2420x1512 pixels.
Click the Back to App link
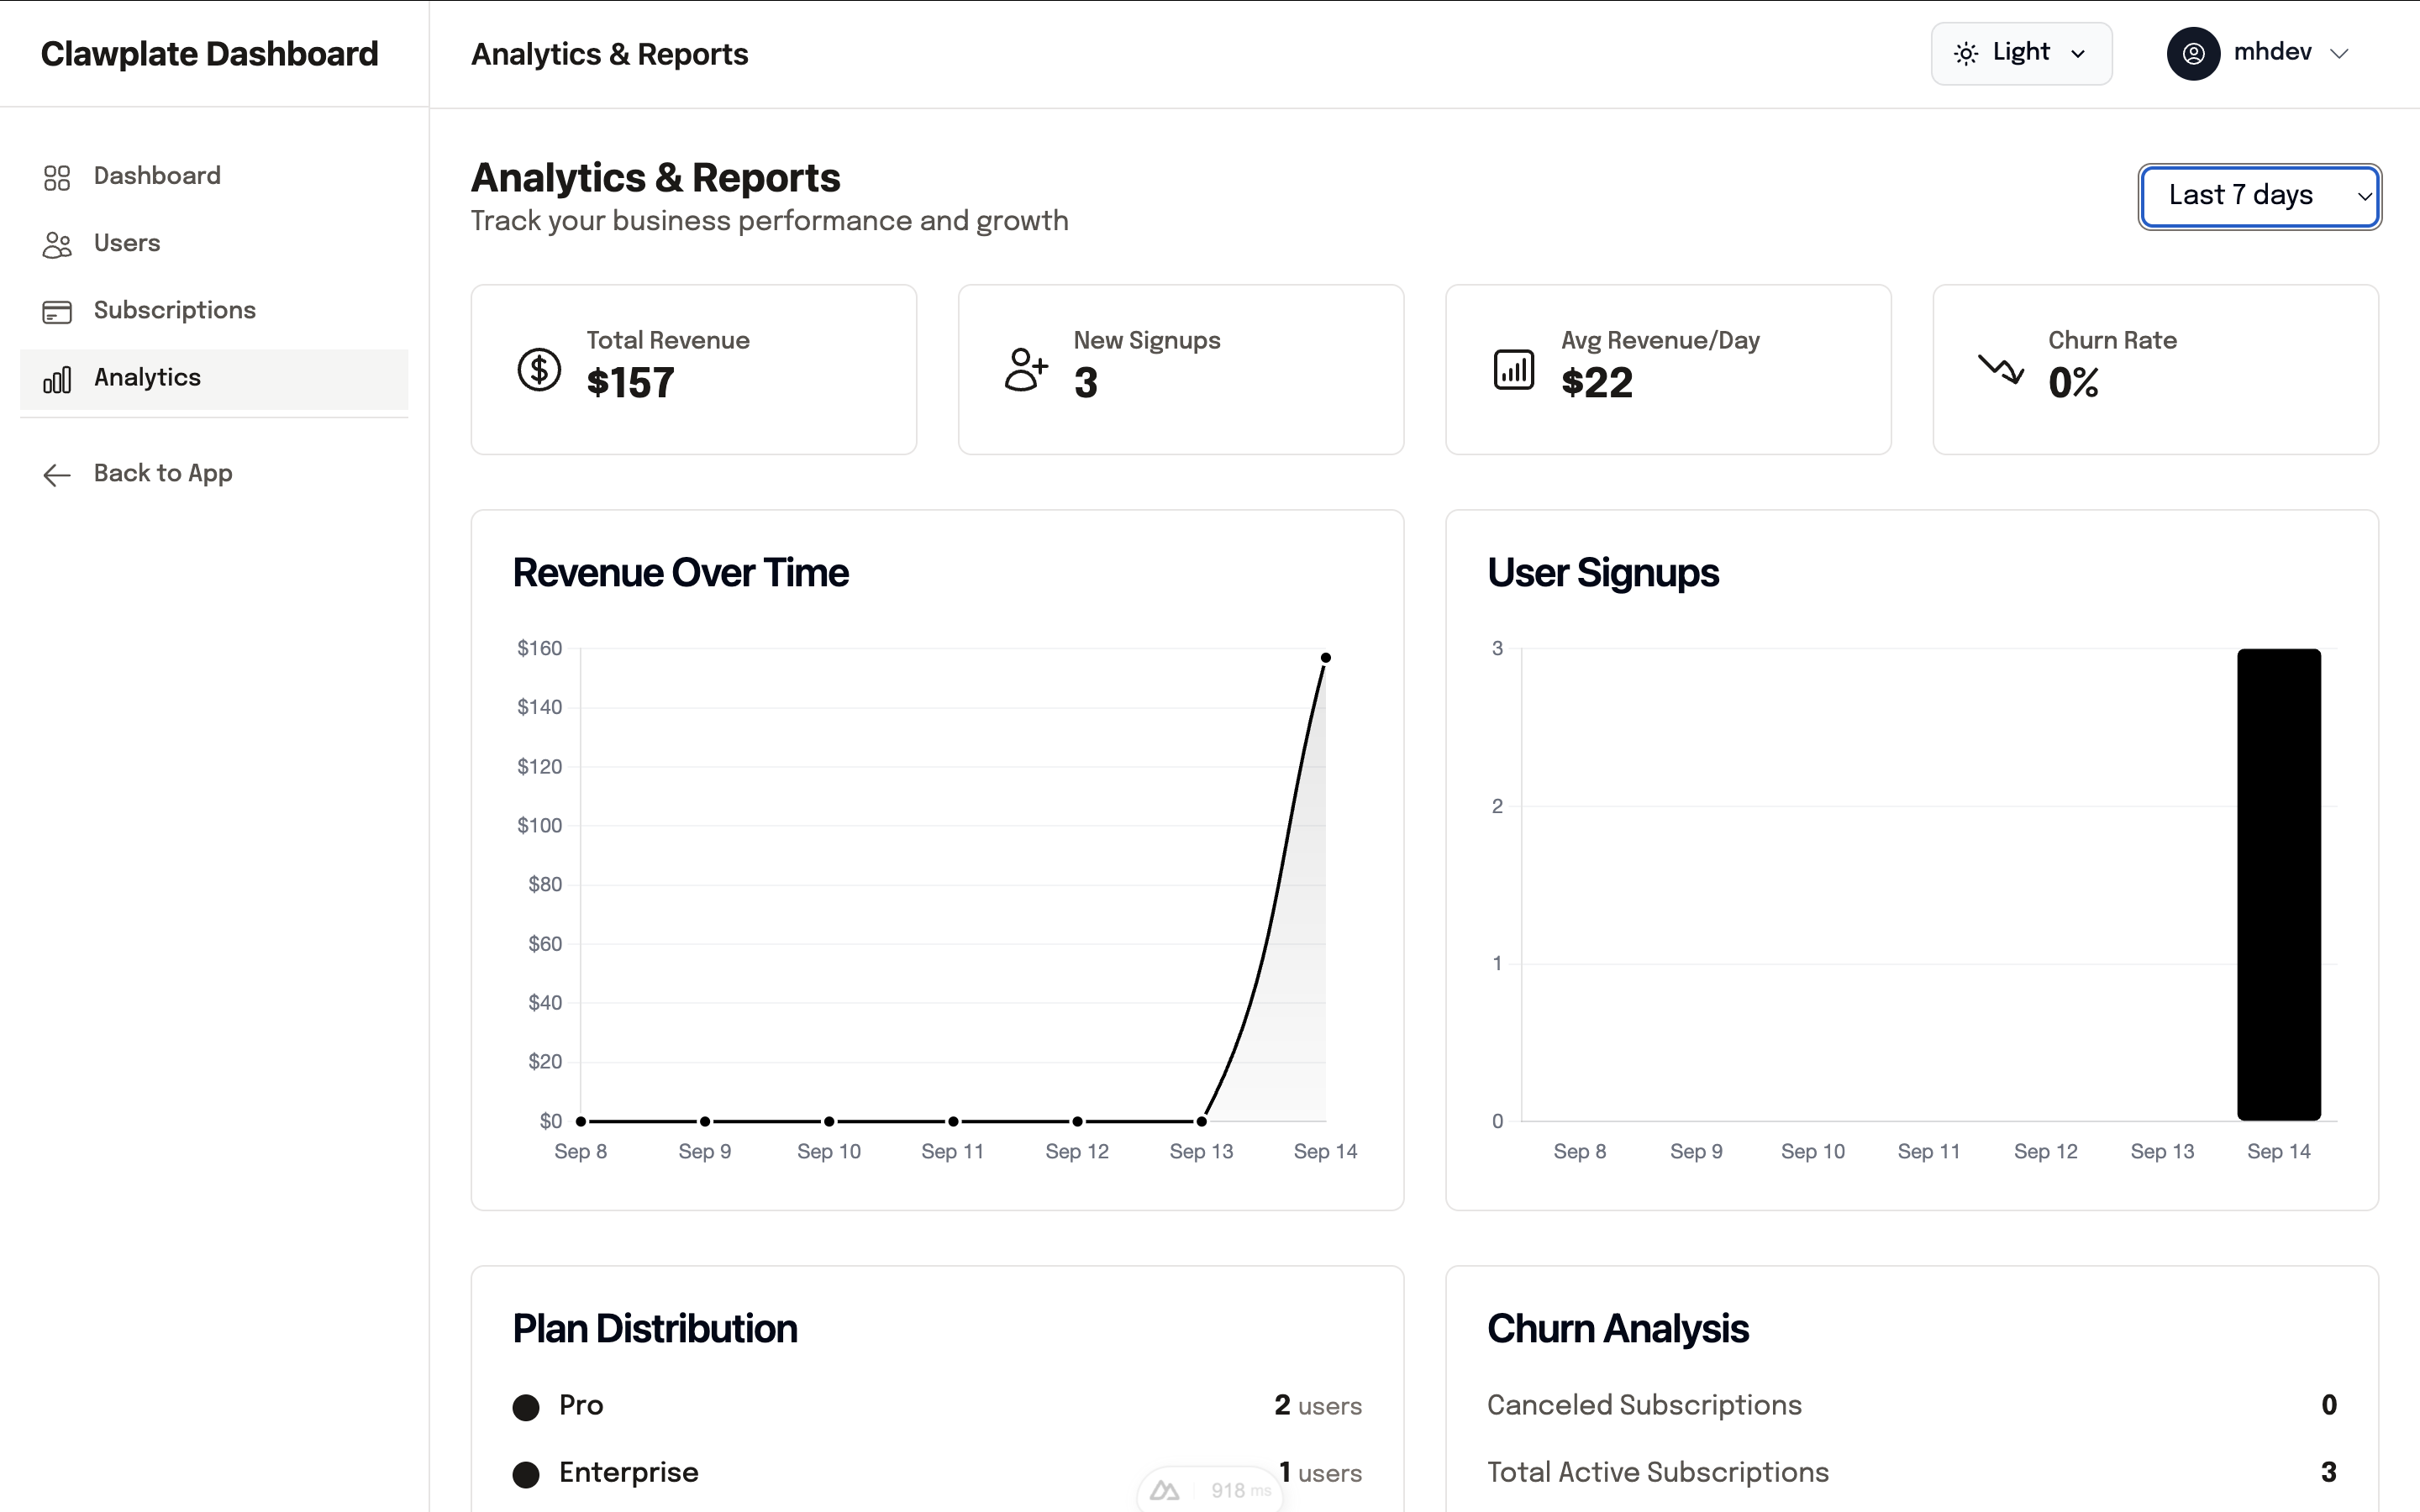(x=163, y=473)
